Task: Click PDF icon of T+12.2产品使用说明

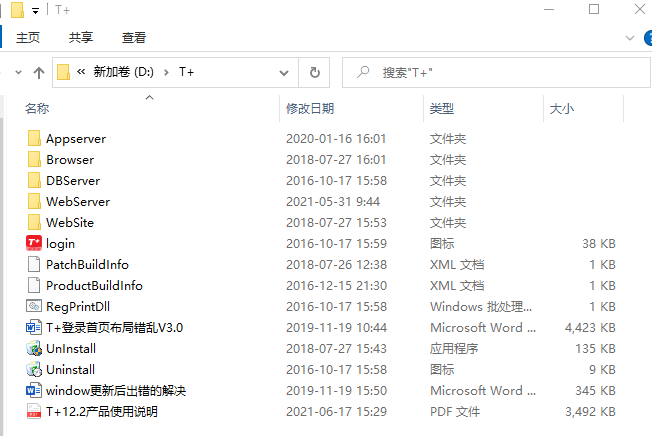Action: click(34, 411)
